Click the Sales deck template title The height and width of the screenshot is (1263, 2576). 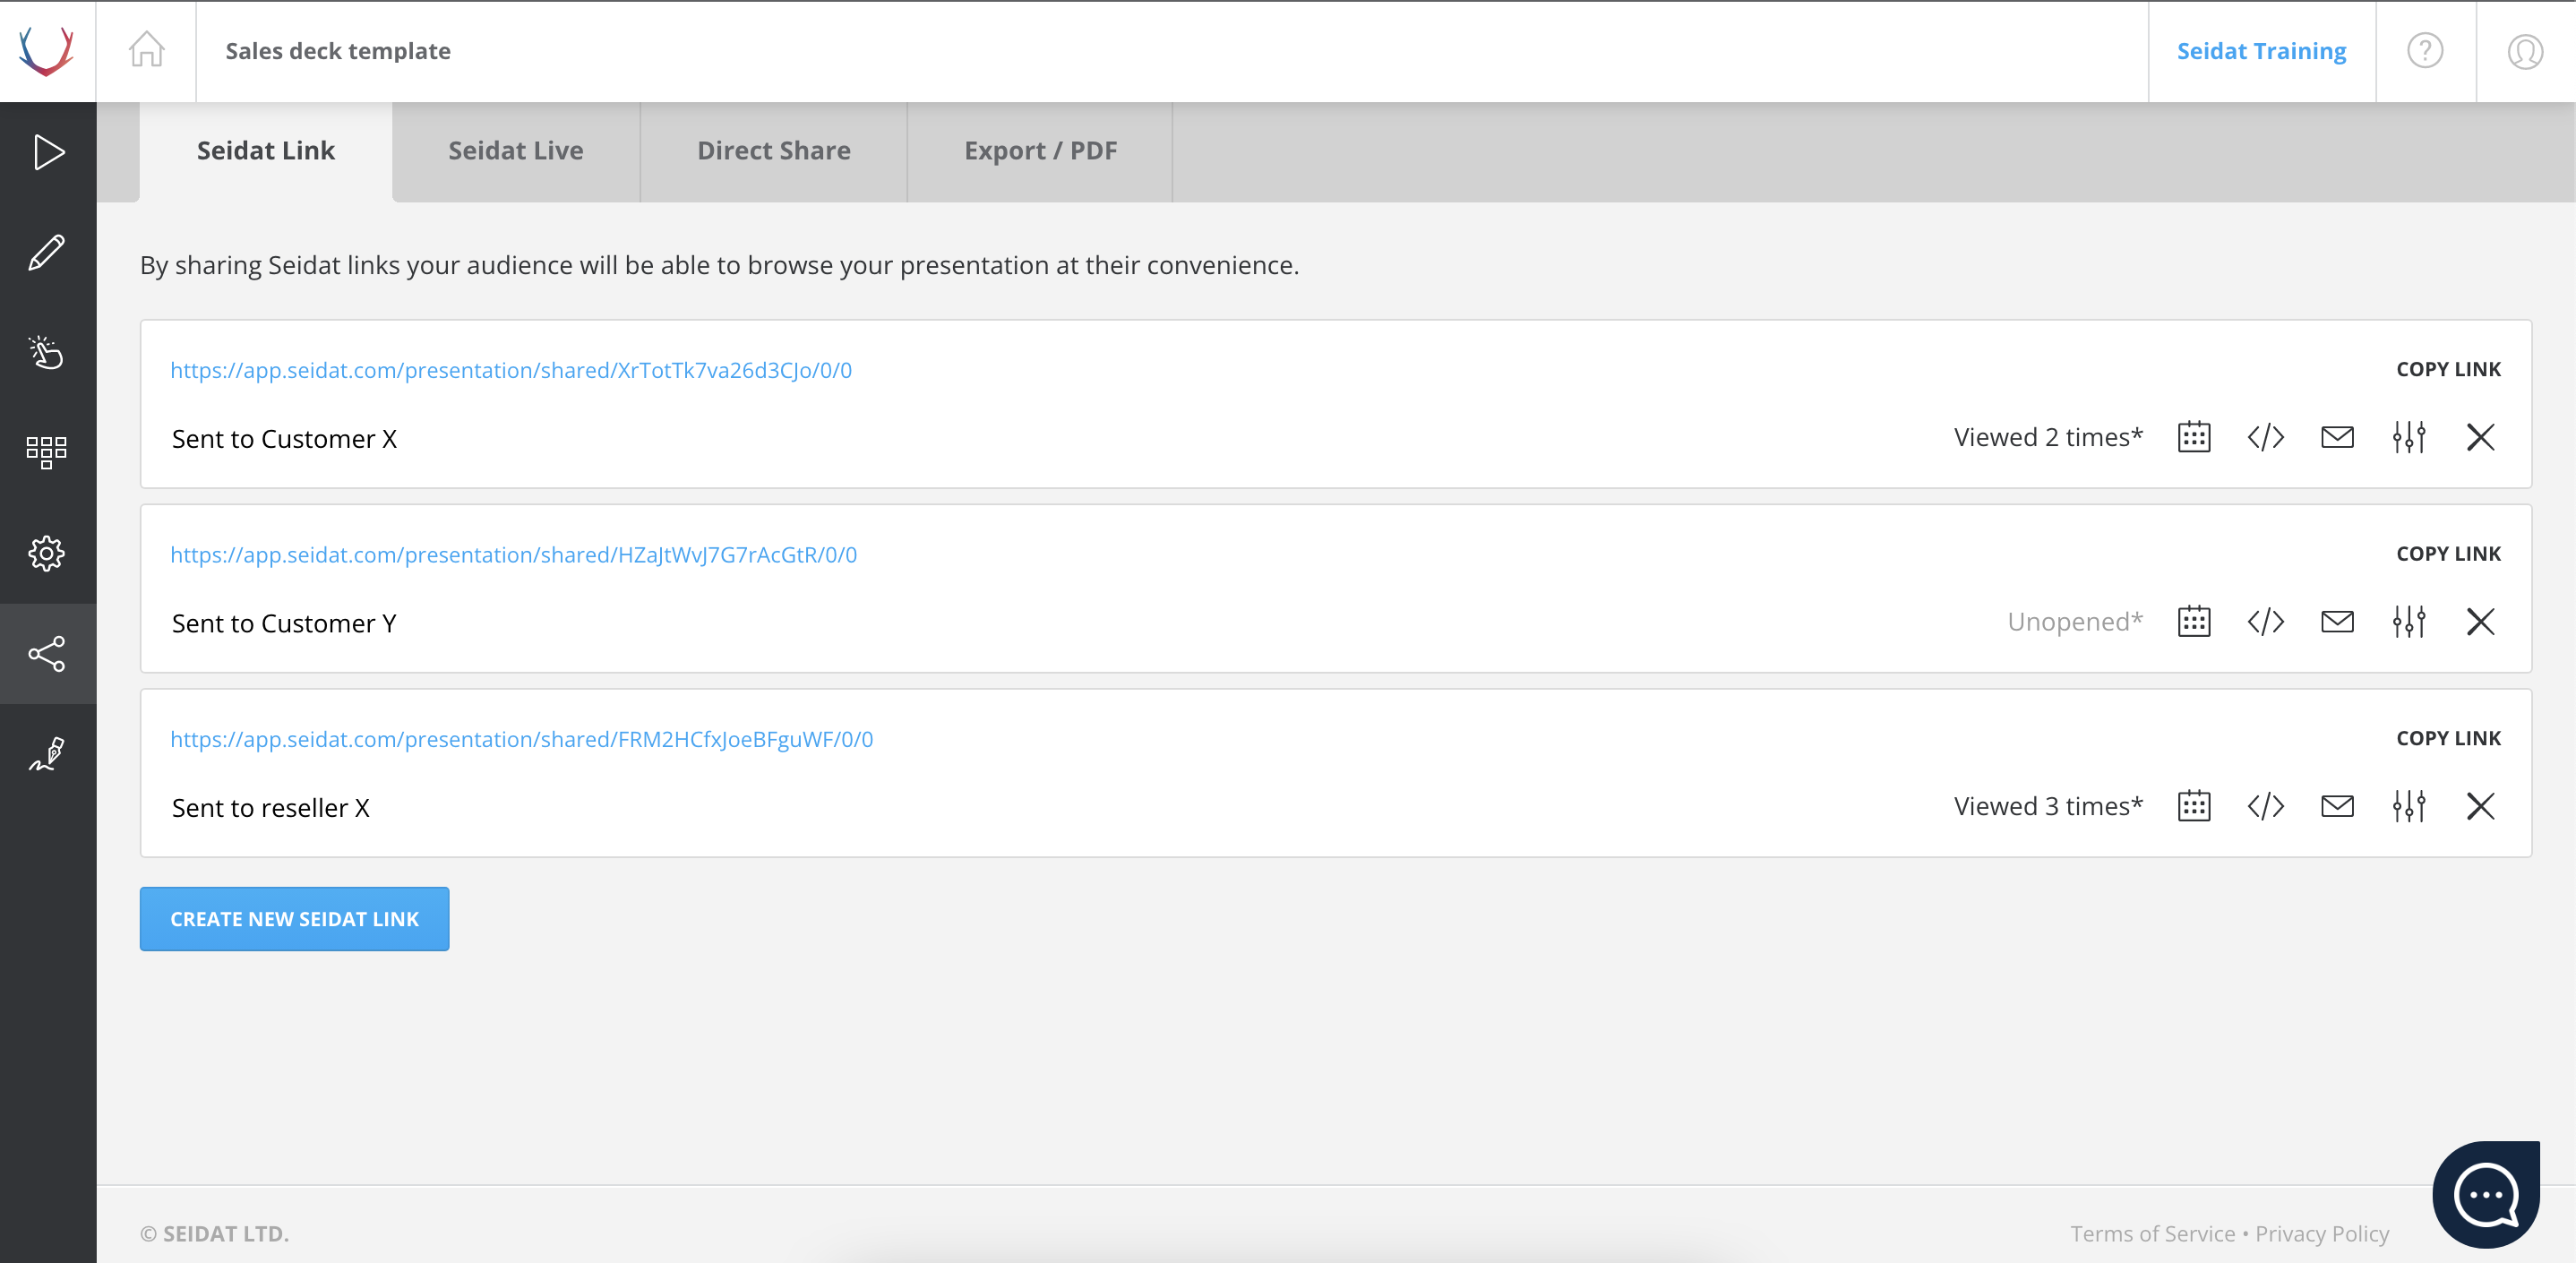click(x=338, y=51)
